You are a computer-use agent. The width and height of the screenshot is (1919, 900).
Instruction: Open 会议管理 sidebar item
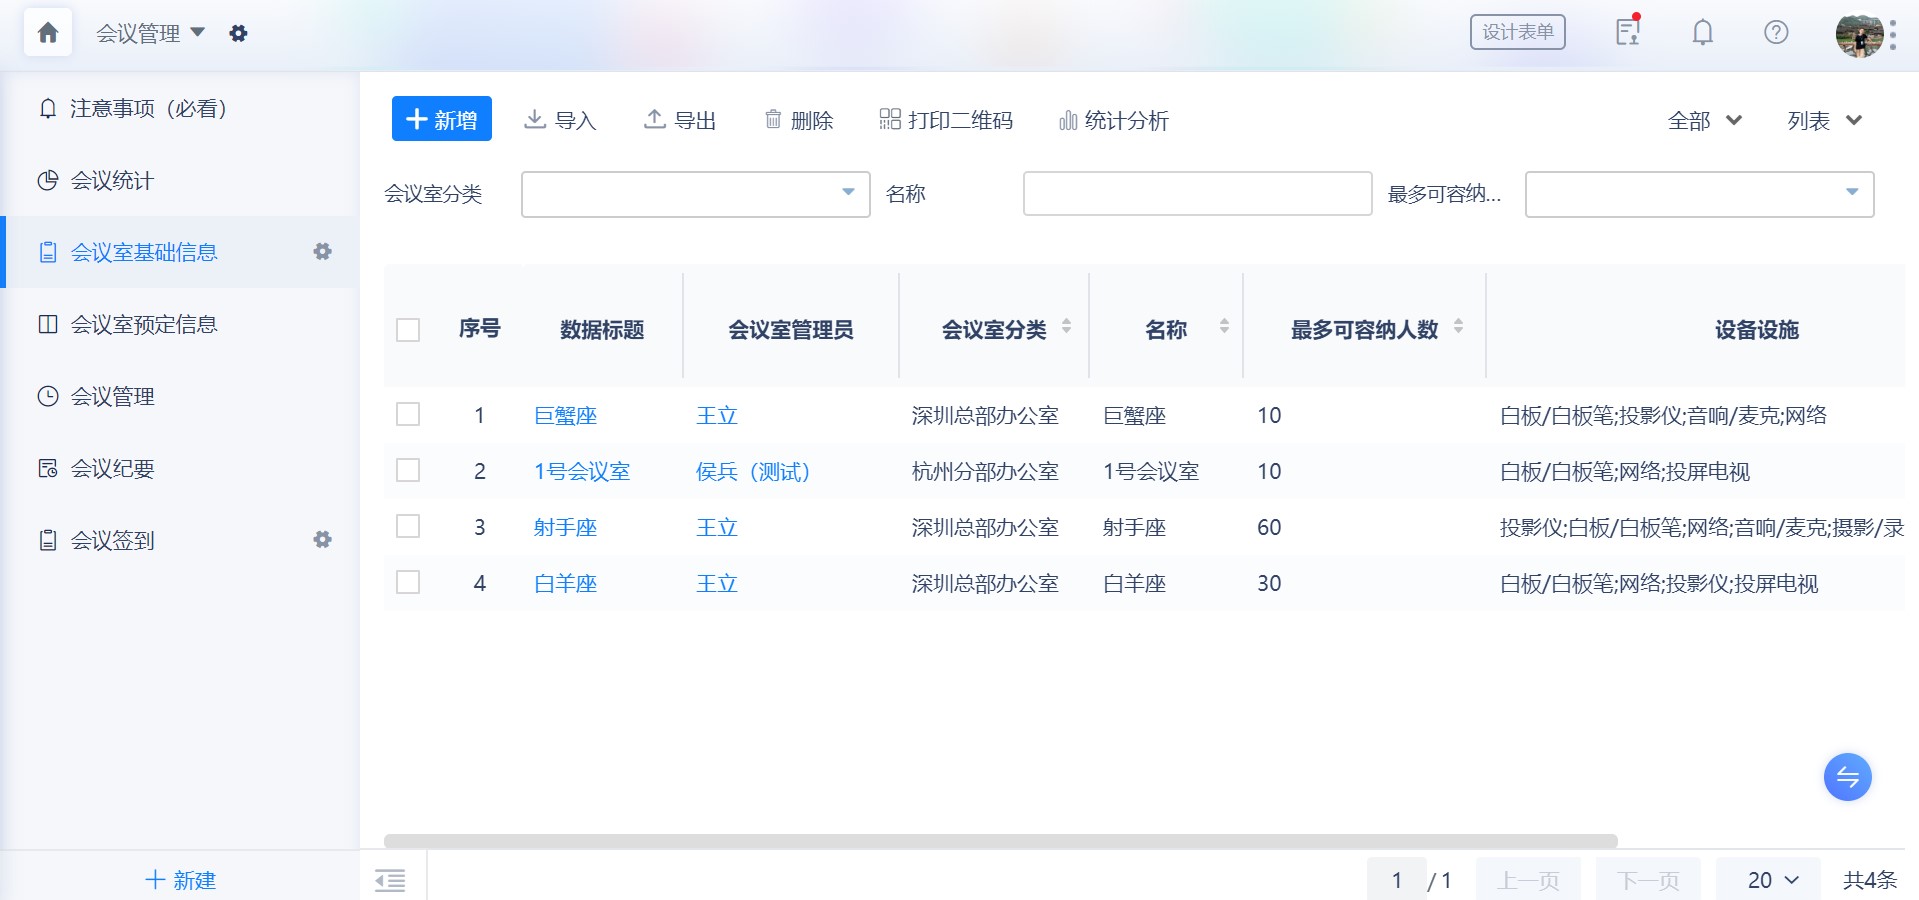(180, 396)
